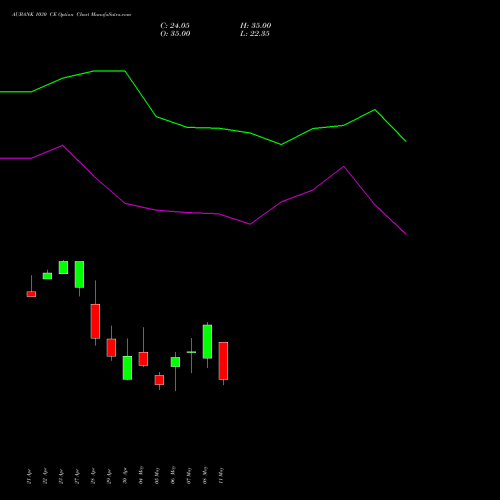Click the '05 May' date axis label
500x500 pixels.
(x=157, y=475)
